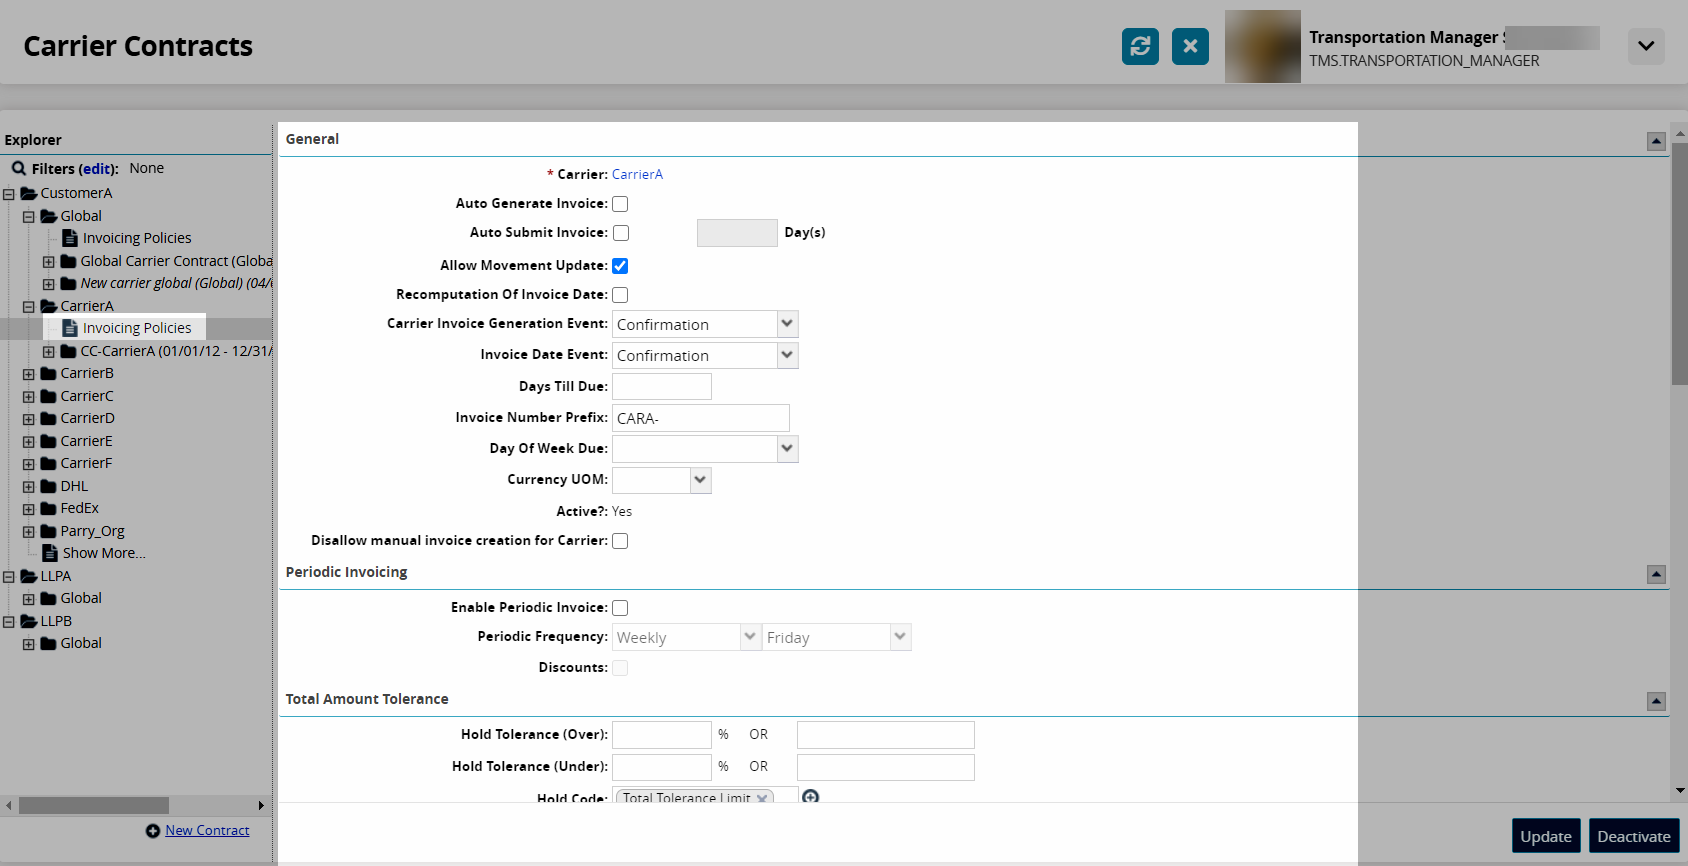The height and width of the screenshot is (866, 1688).
Task: Open Carrier Invoice Generation Event dropdown
Action: [x=787, y=324]
